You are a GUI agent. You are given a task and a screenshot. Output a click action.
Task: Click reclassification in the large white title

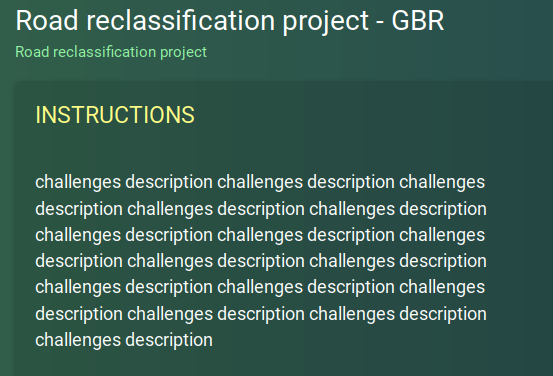pyautogui.click(x=181, y=20)
